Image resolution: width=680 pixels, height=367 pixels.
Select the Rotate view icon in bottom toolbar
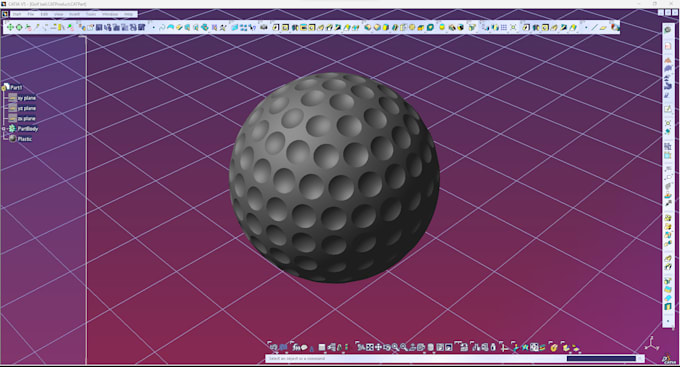387,347
